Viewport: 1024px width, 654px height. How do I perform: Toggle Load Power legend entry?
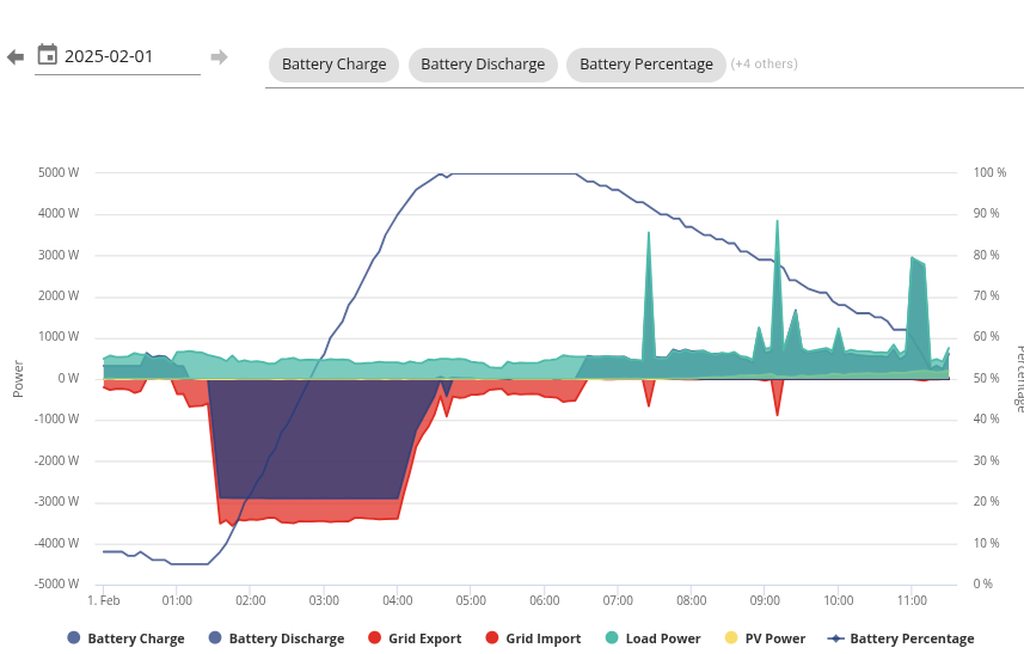point(662,638)
